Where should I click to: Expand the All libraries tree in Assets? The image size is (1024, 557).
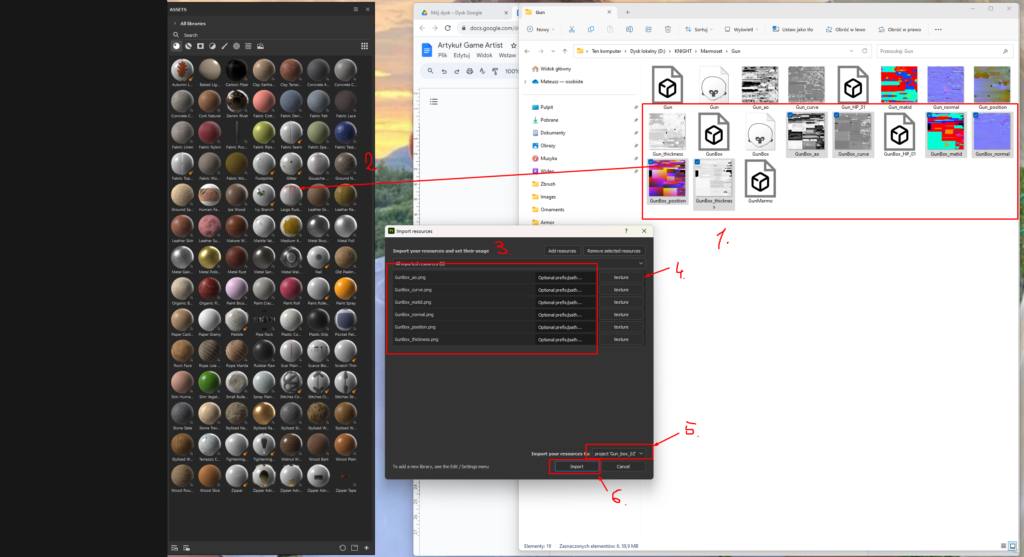[x=176, y=22]
